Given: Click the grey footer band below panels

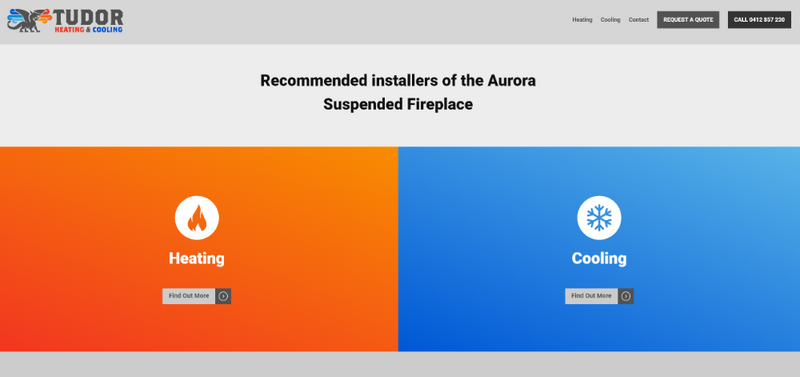Looking at the screenshot, I should tap(400, 364).
